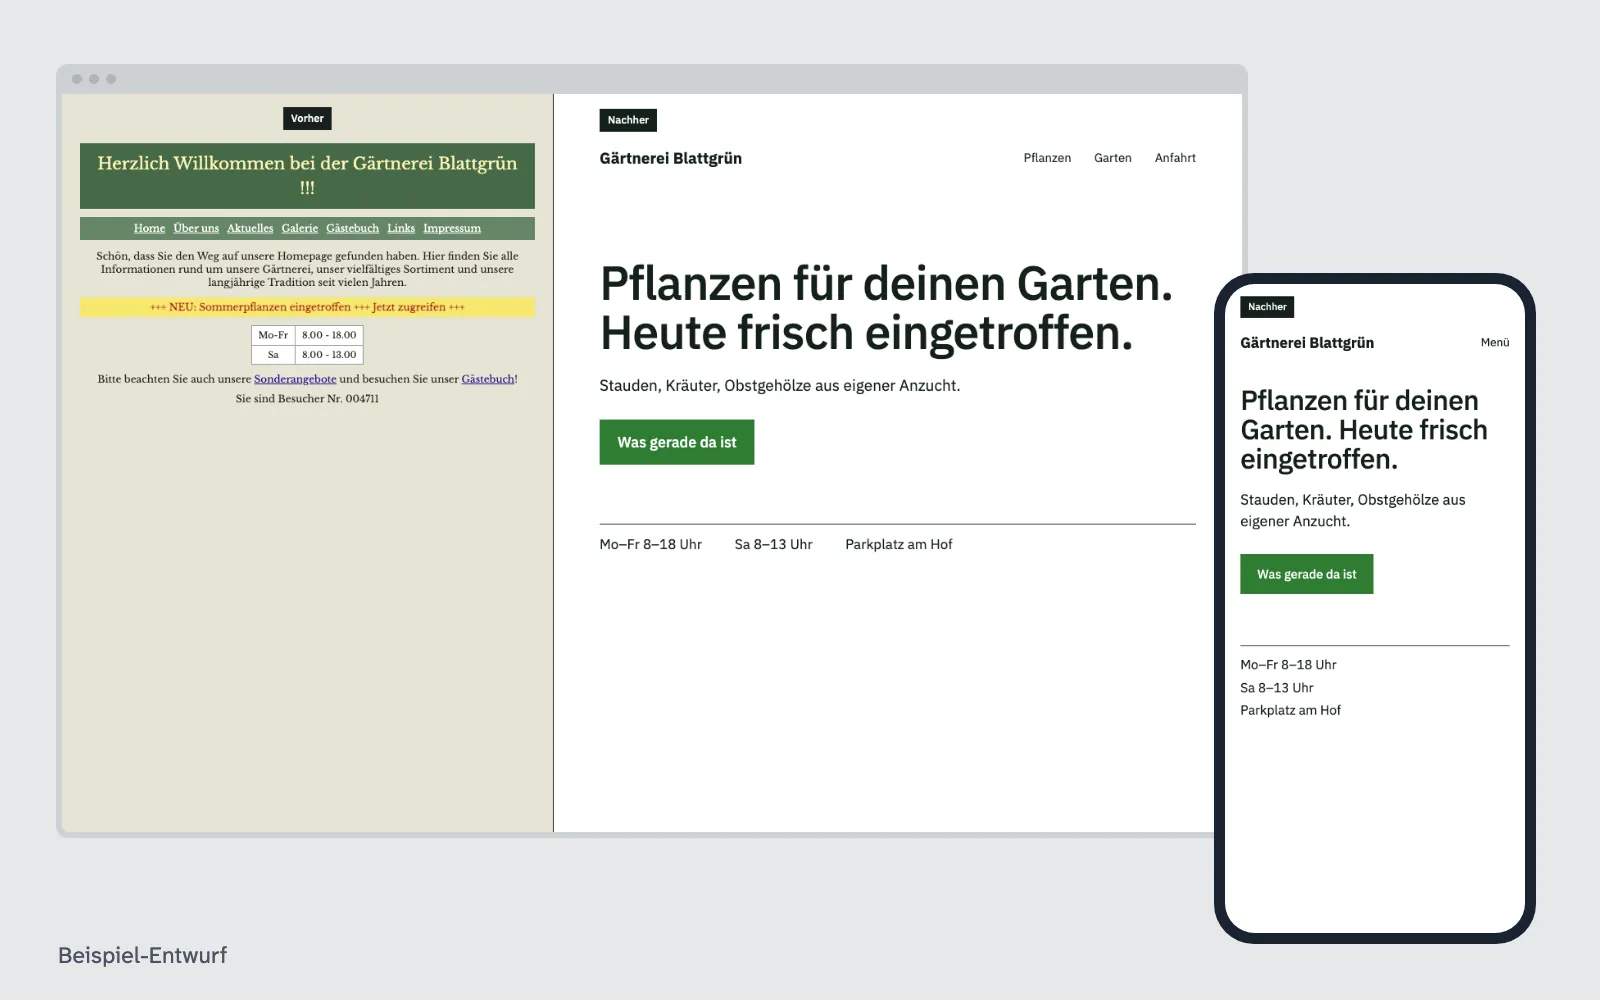
Task: Open Home link in old site navigation
Action: [149, 228]
